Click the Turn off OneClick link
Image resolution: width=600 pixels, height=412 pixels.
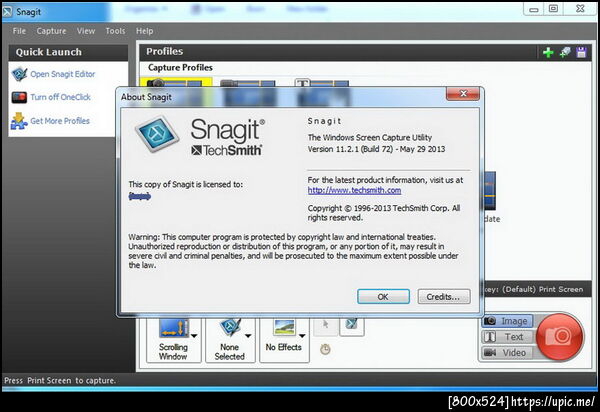click(60, 97)
